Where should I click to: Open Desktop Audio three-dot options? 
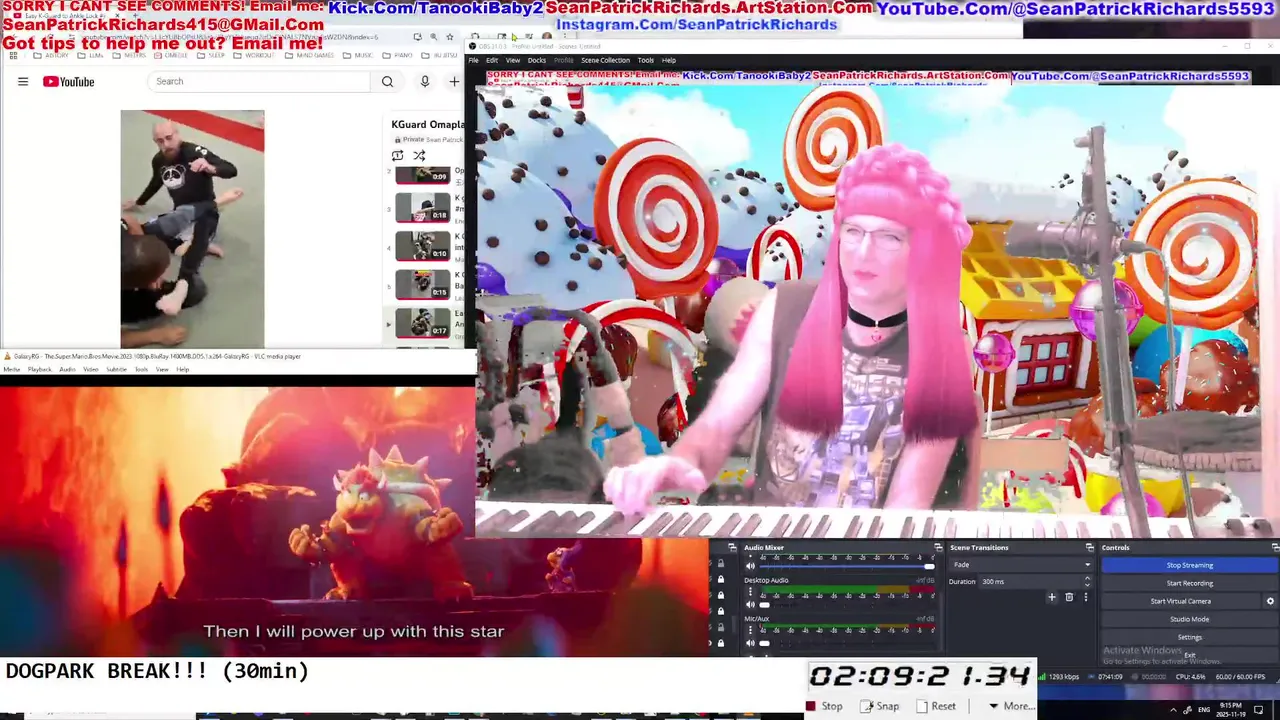pyautogui.click(x=750, y=591)
